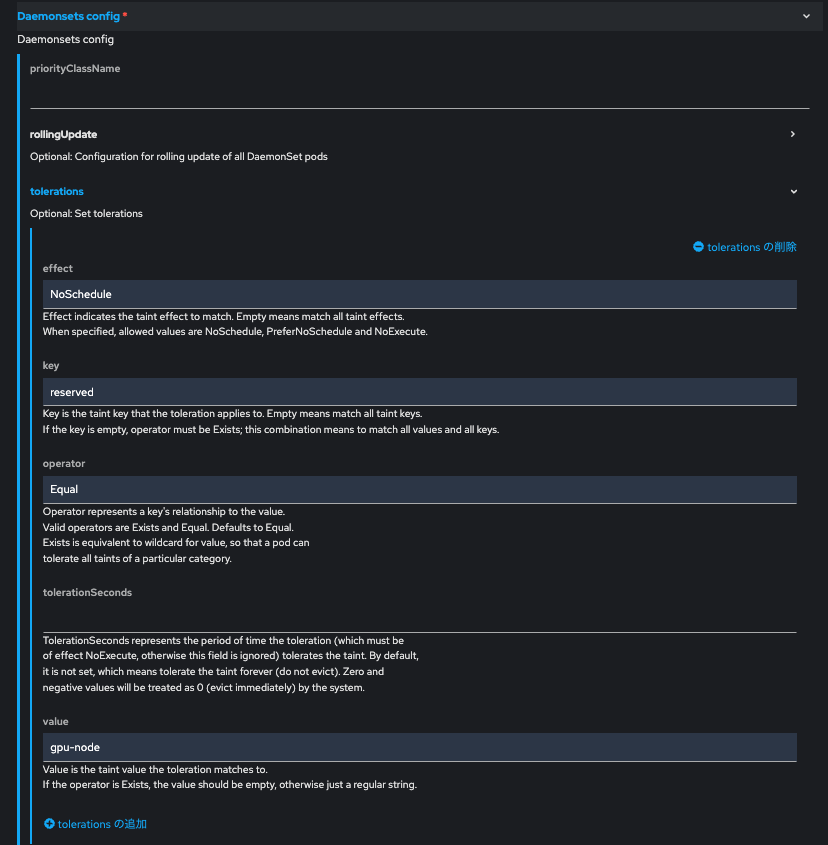The height and width of the screenshot is (845, 828).
Task: Click the "priorityClassName" field label
Action: coord(75,69)
